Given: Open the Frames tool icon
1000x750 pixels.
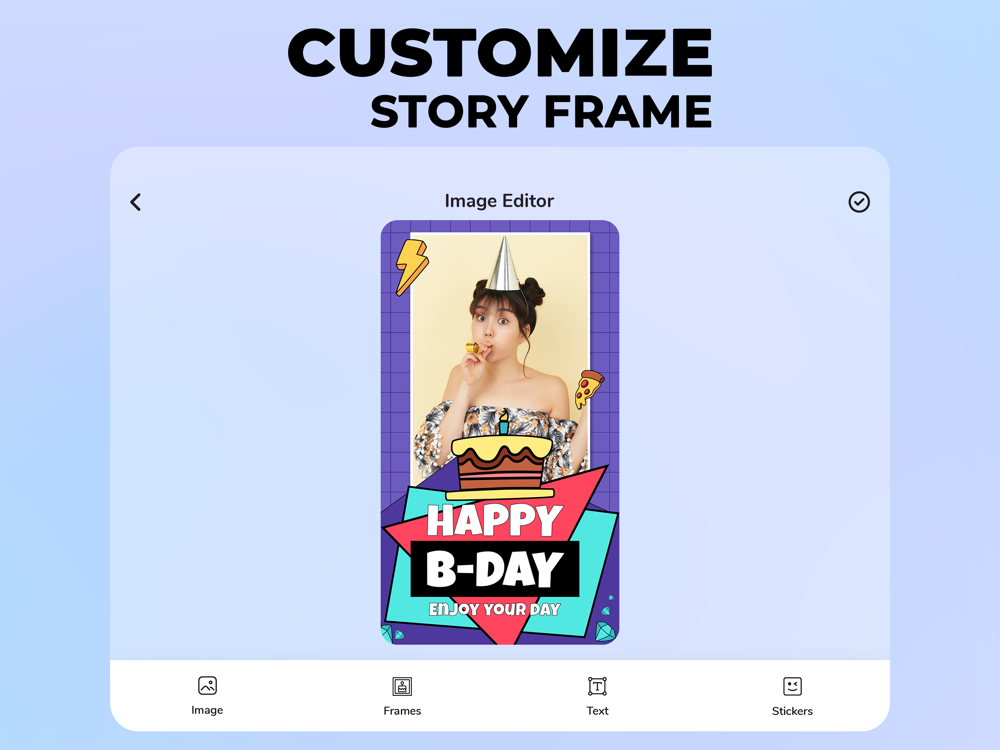Looking at the screenshot, I should 402,686.
